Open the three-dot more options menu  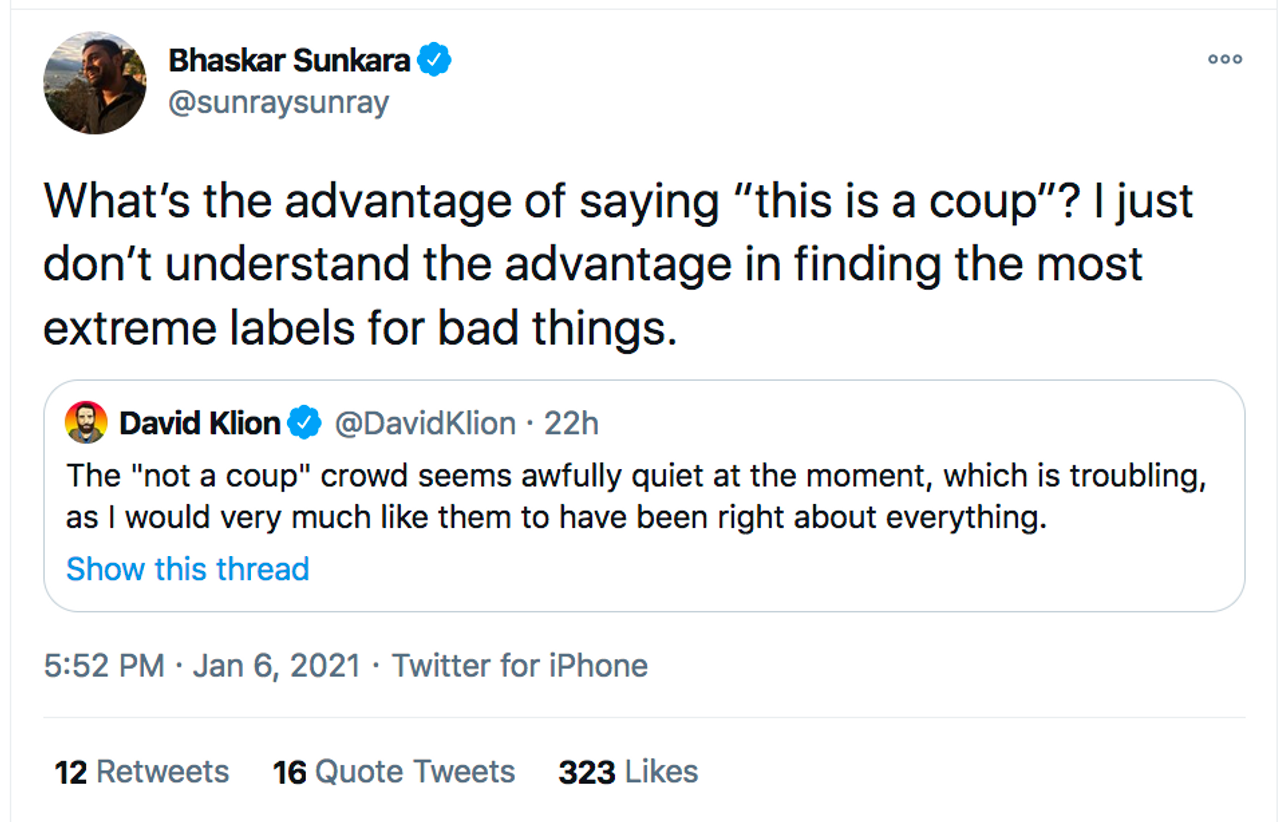tap(1224, 60)
